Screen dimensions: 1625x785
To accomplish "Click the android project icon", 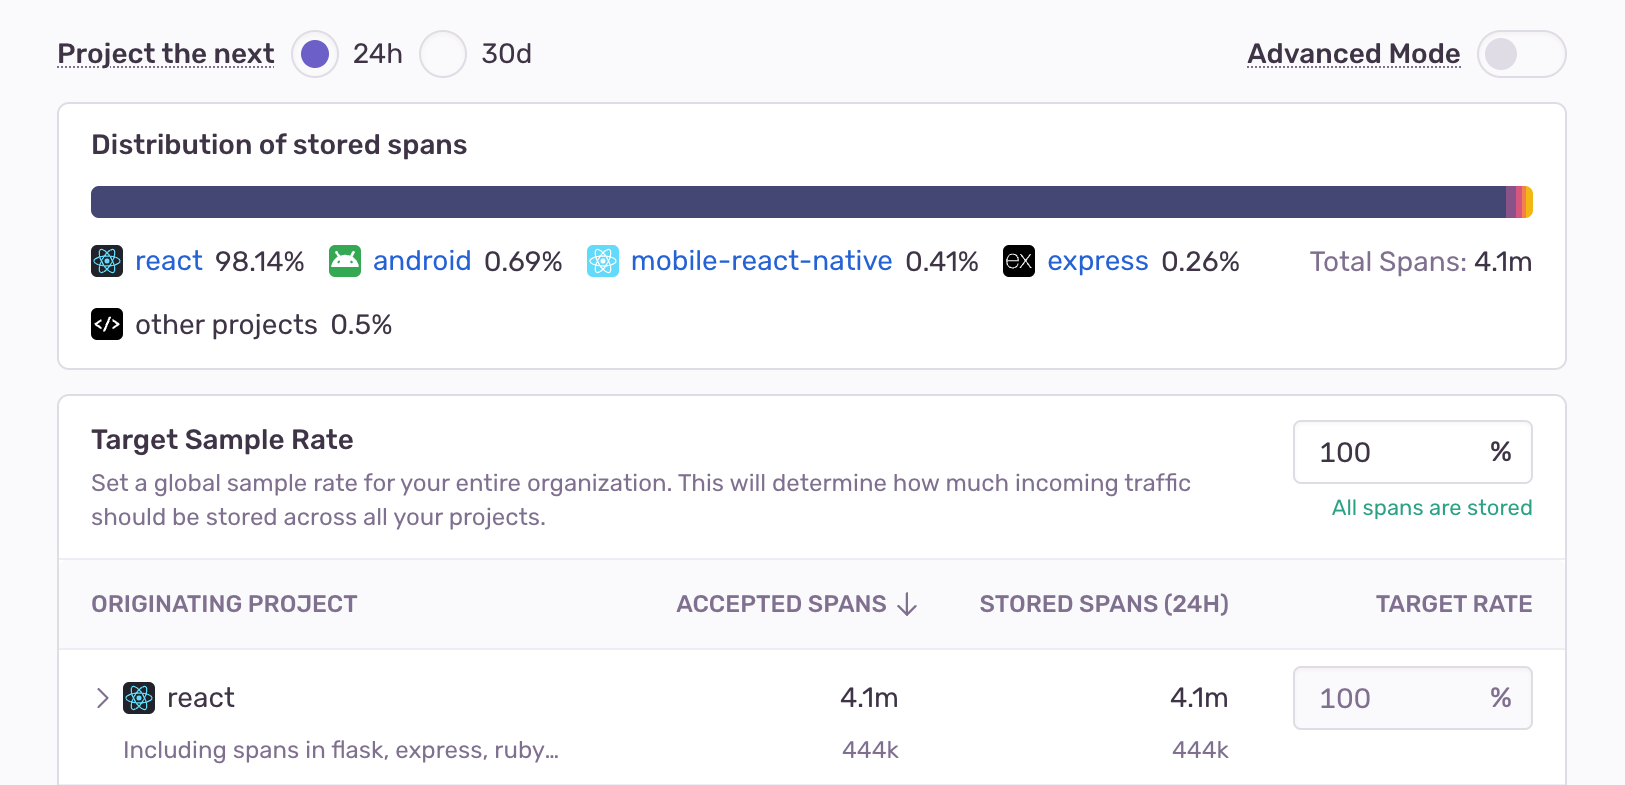I will pyautogui.click(x=345, y=261).
